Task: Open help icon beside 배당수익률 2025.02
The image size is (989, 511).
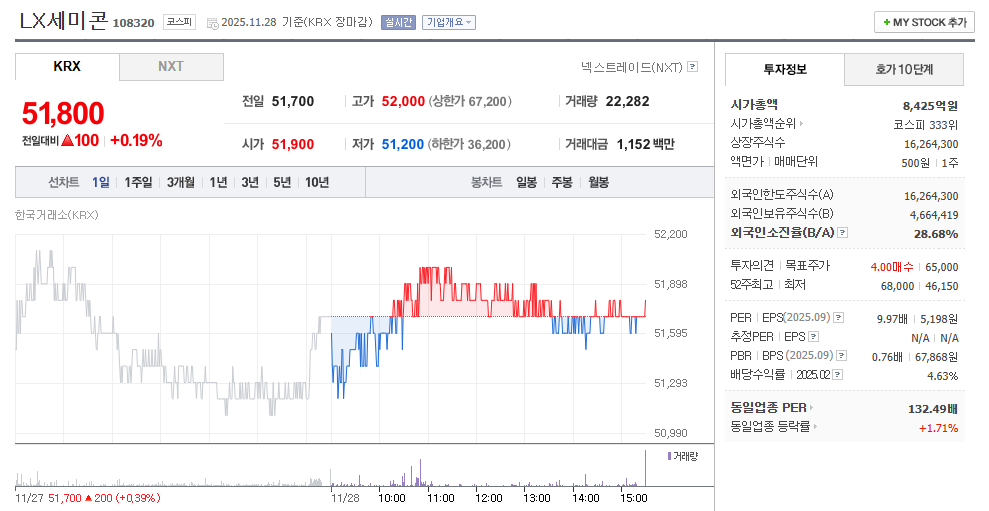Action: click(838, 375)
